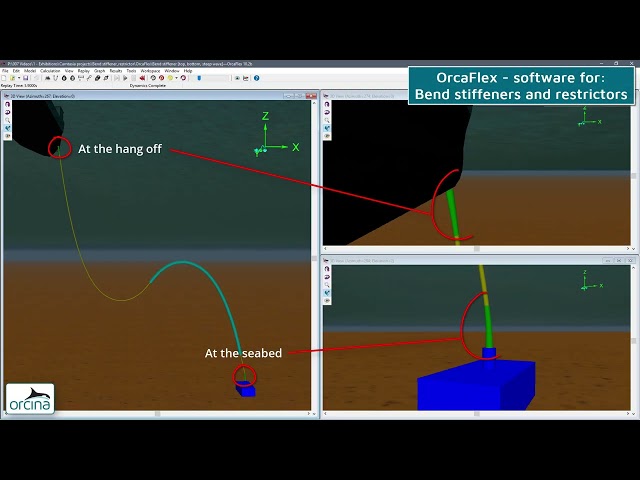Click the Start replay clock icon
The width and height of the screenshot is (640, 480).
(x=153, y=78)
